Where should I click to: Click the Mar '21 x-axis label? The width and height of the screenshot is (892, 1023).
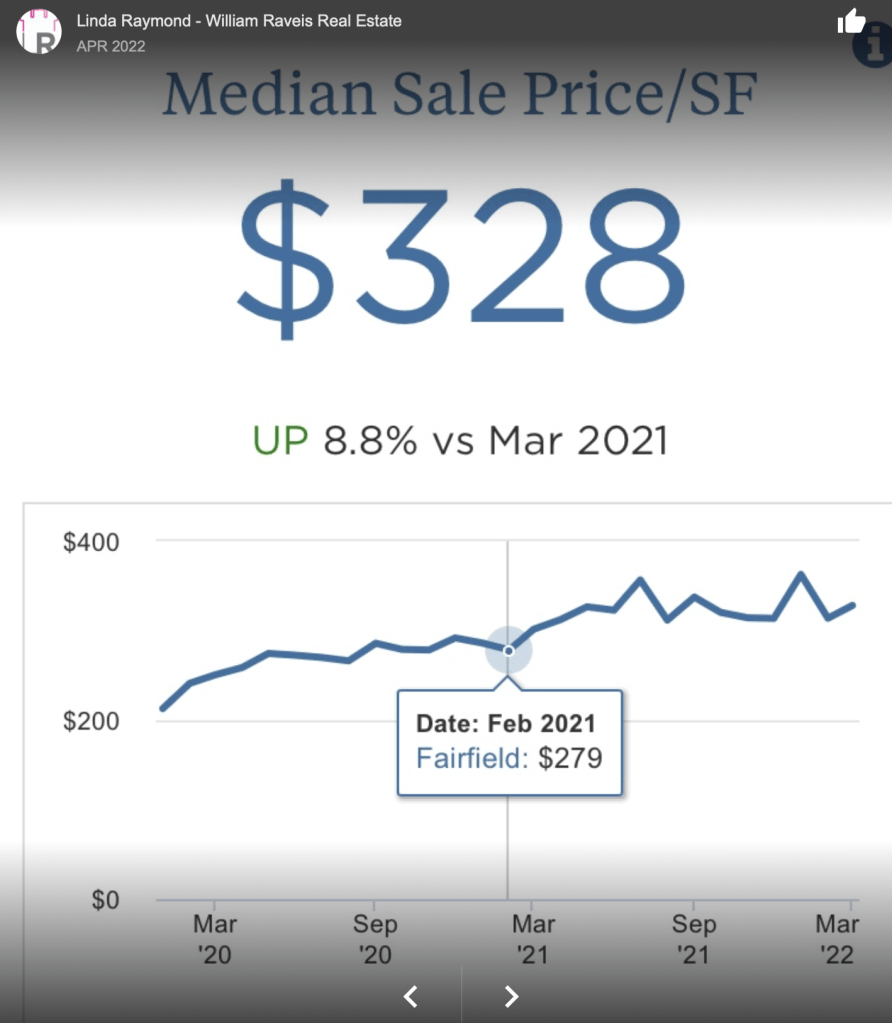[534, 939]
